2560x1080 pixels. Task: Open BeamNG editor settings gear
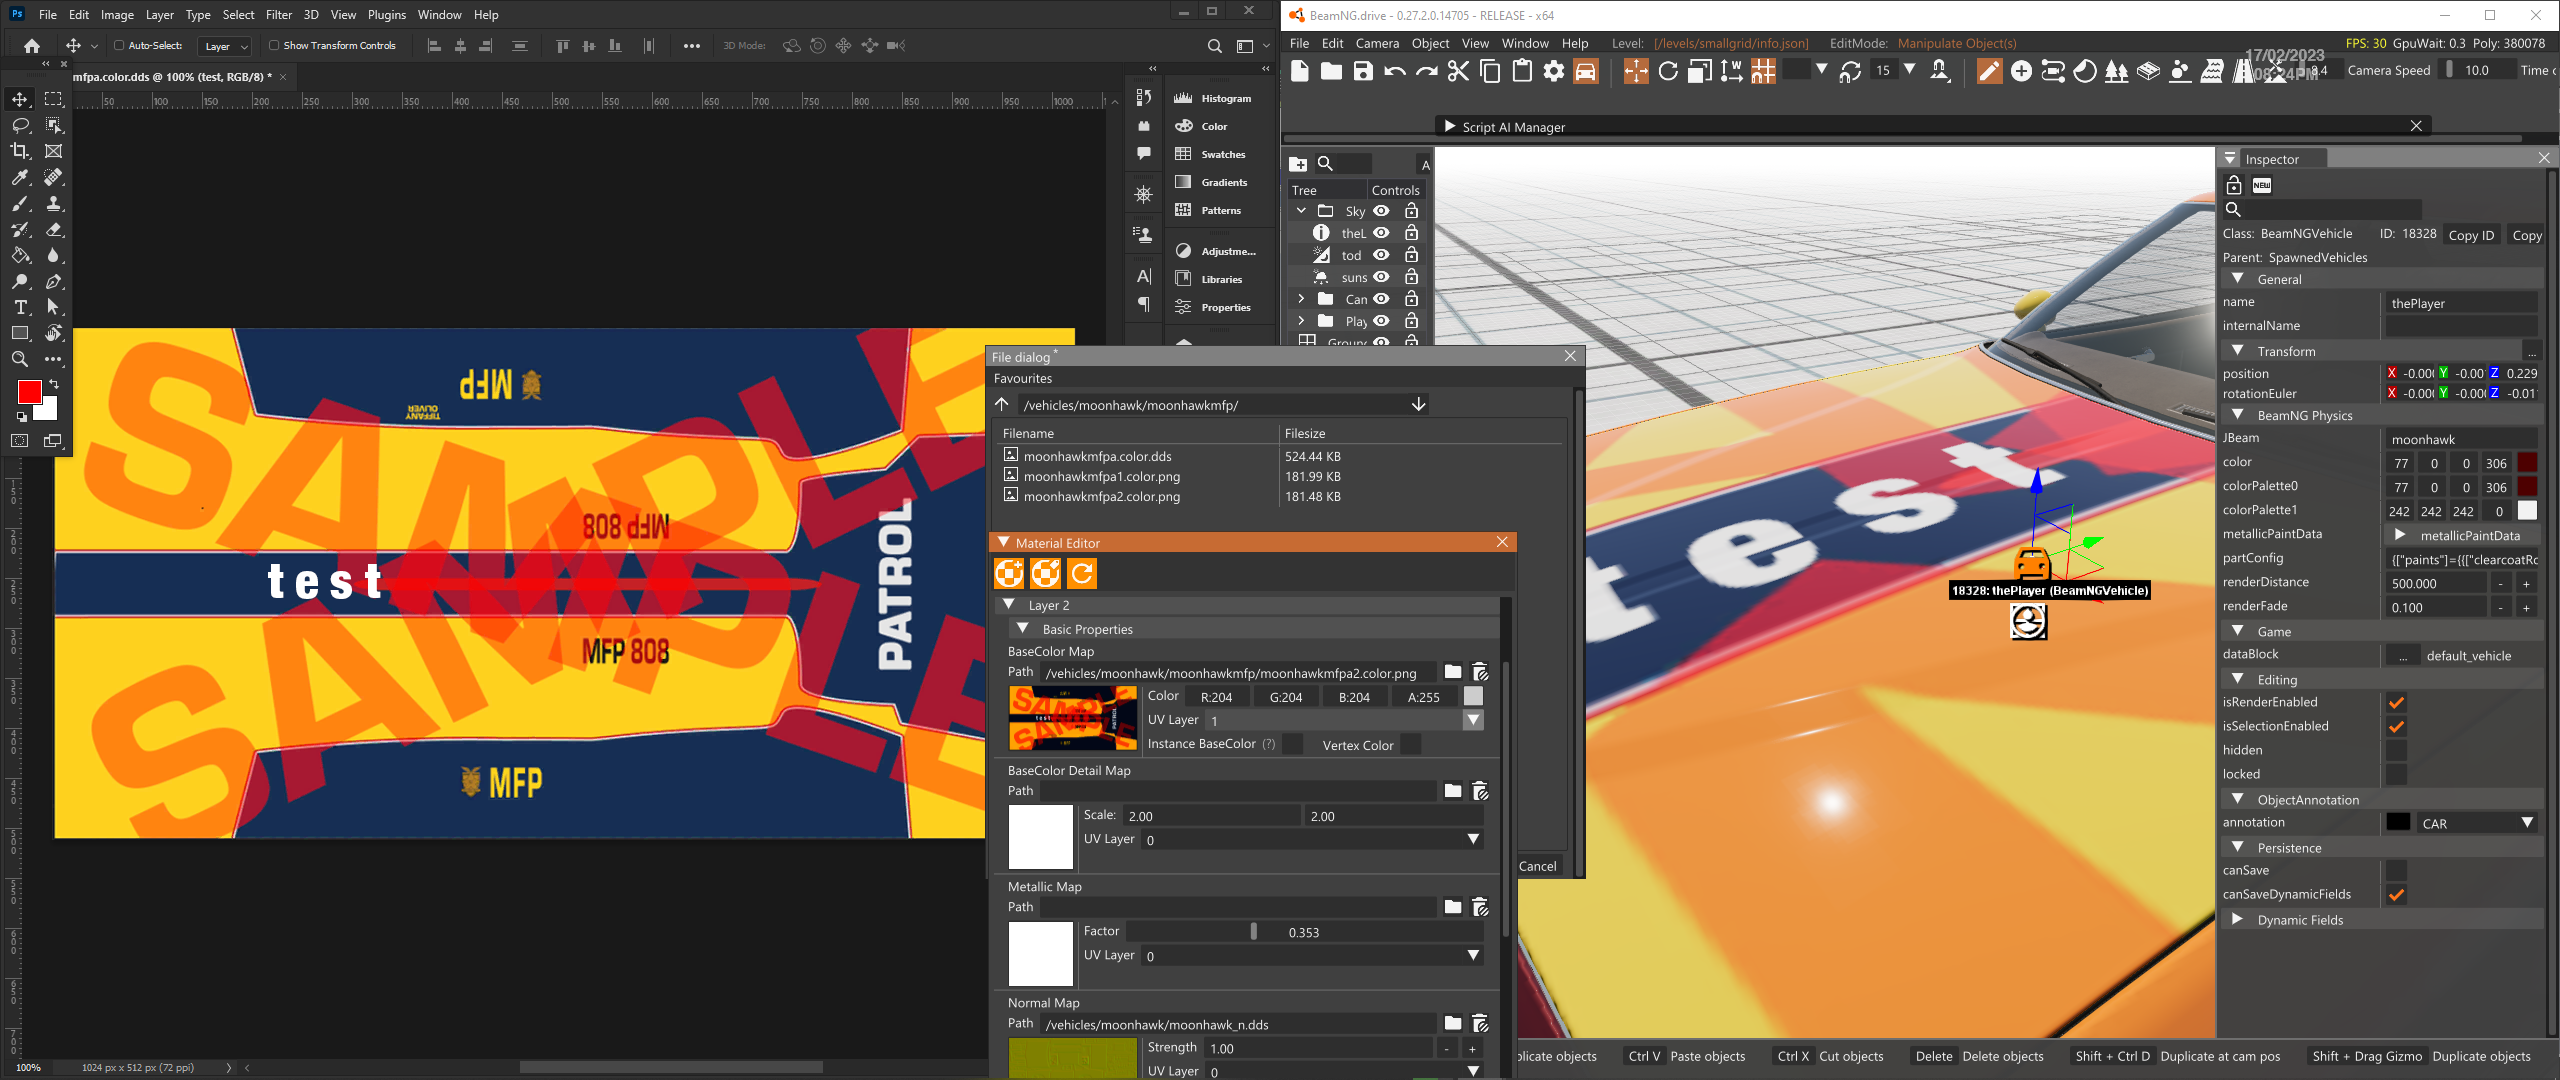1554,71
